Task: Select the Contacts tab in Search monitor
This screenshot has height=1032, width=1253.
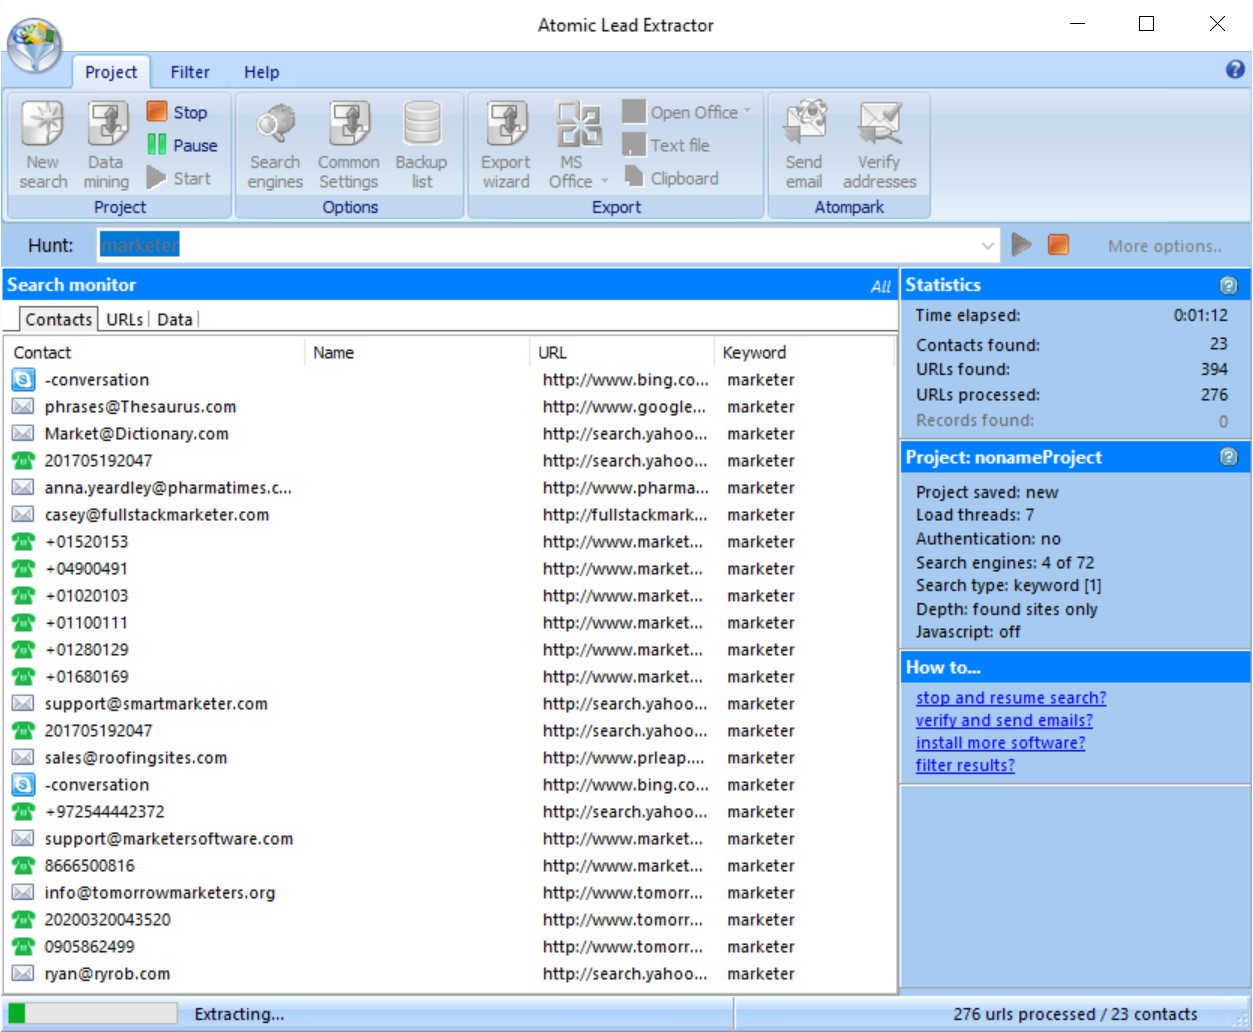Action: point(59,319)
